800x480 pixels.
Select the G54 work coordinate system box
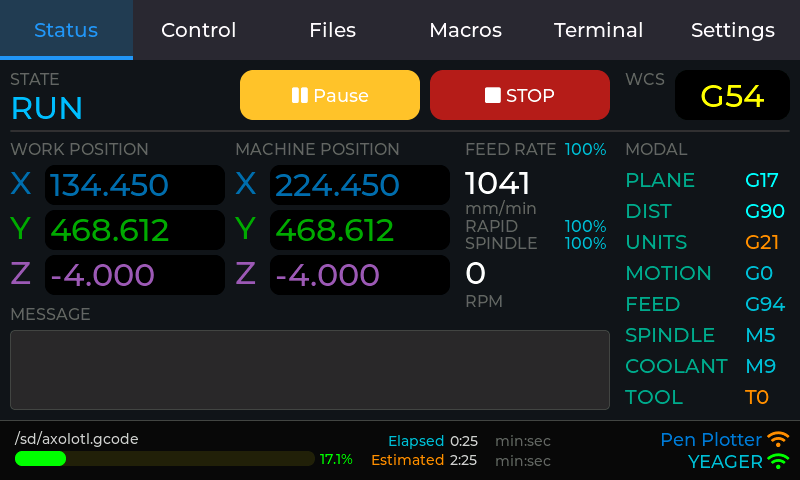(x=732, y=95)
